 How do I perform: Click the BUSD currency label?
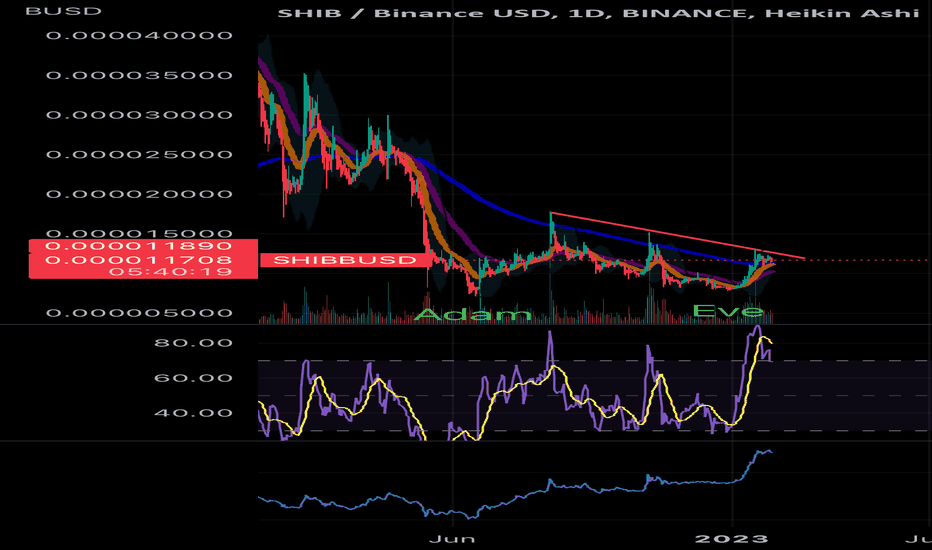tap(64, 11)
